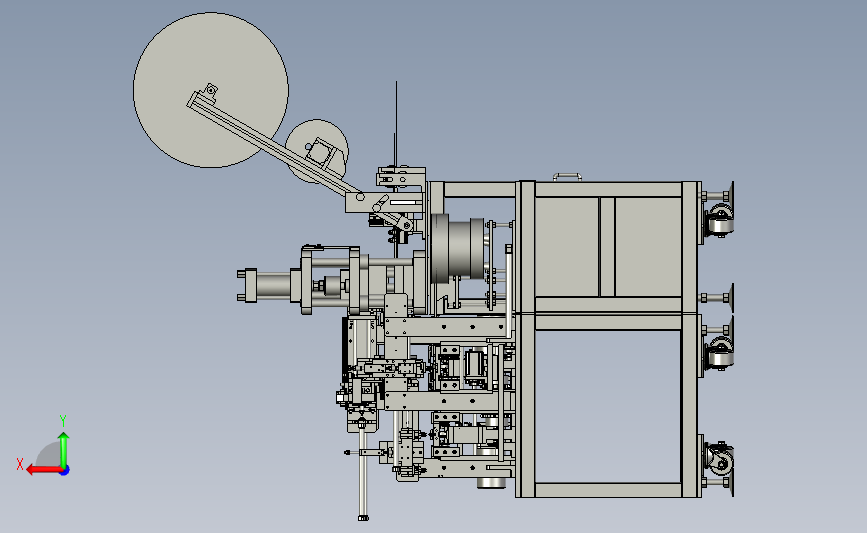Pick the handle on top of cabinet
867x533 pixels.
coord(567,177)
